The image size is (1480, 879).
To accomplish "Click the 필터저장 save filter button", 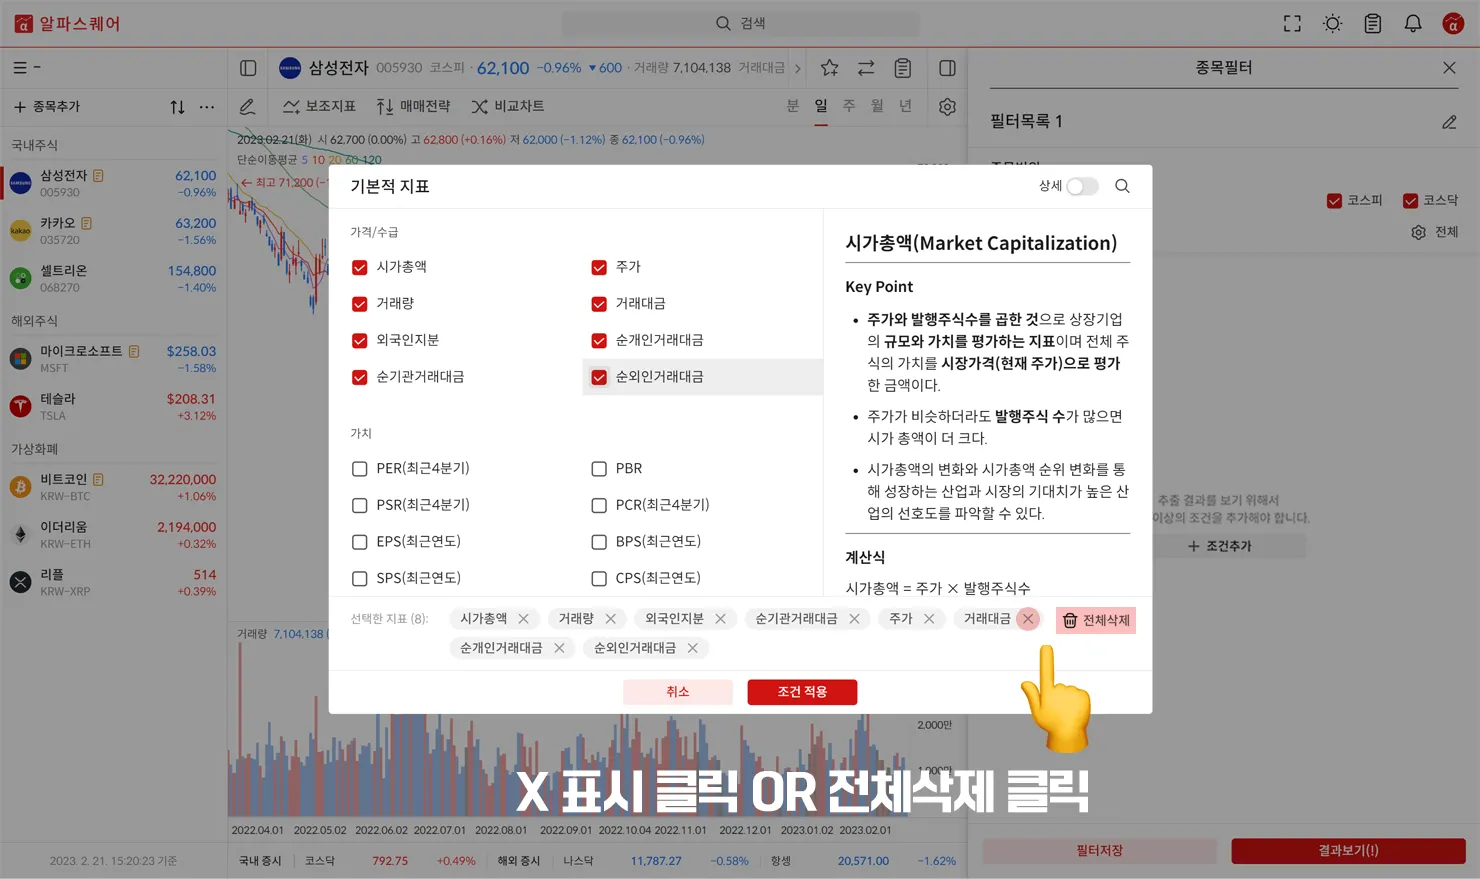I will coord(1099,851).
